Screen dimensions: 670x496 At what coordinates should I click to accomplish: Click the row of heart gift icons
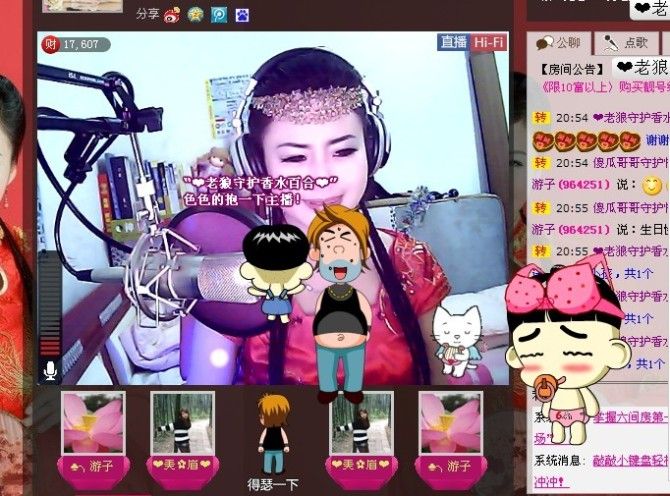coord(586,141)
